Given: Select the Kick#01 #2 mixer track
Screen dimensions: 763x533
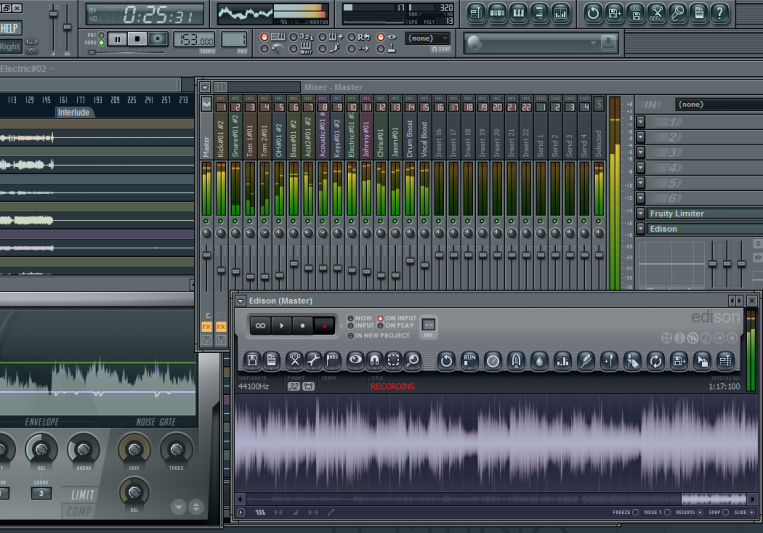Looking at the screenshot, I should [221, 139].
